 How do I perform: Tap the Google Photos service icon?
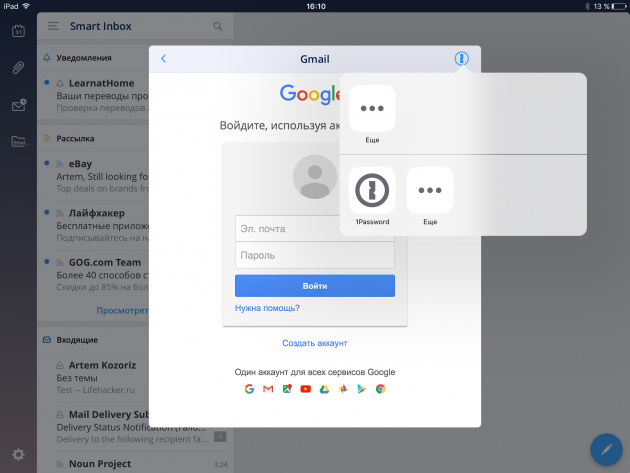pyautogui.click(x=343, y=389)
